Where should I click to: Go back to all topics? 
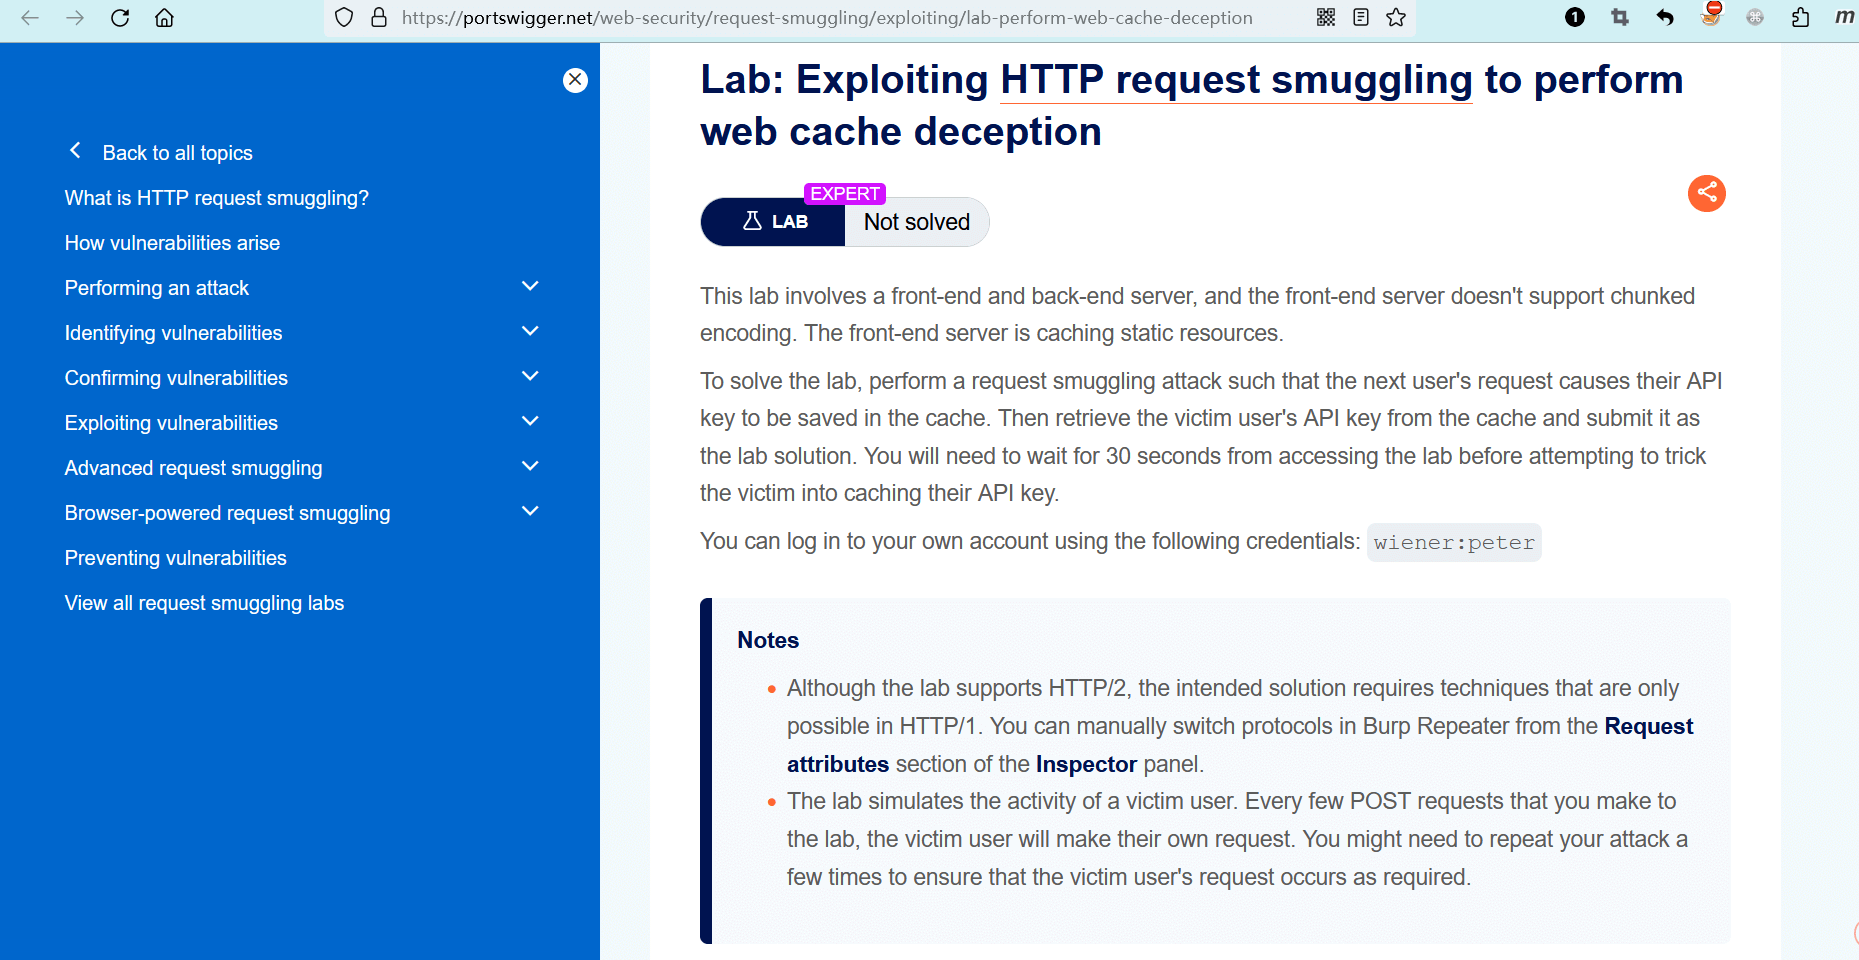click(x=177, y=153)
